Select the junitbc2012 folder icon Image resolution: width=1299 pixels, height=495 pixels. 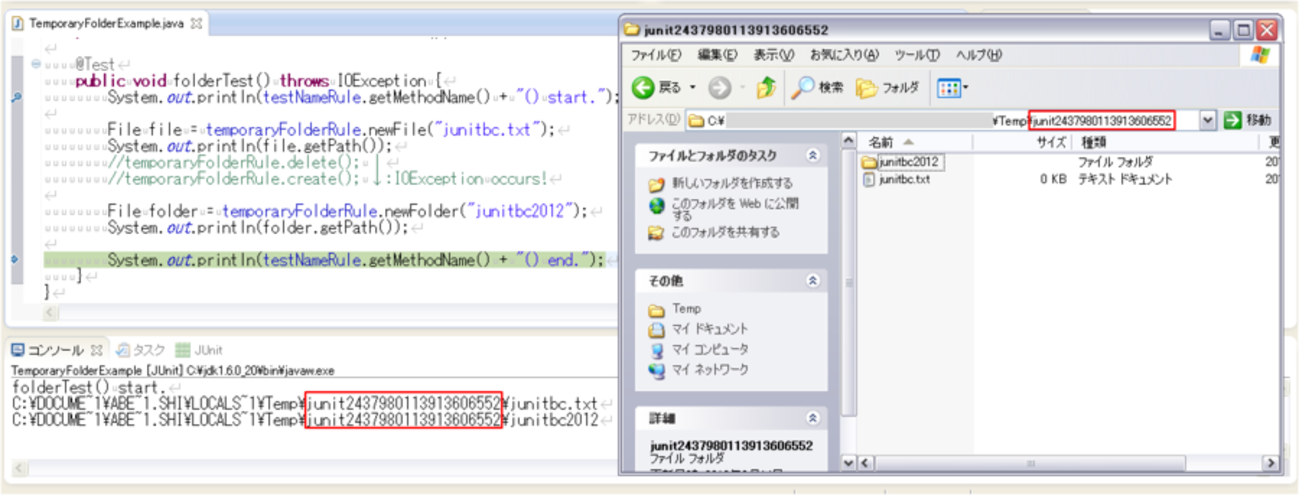pos(869,162)
